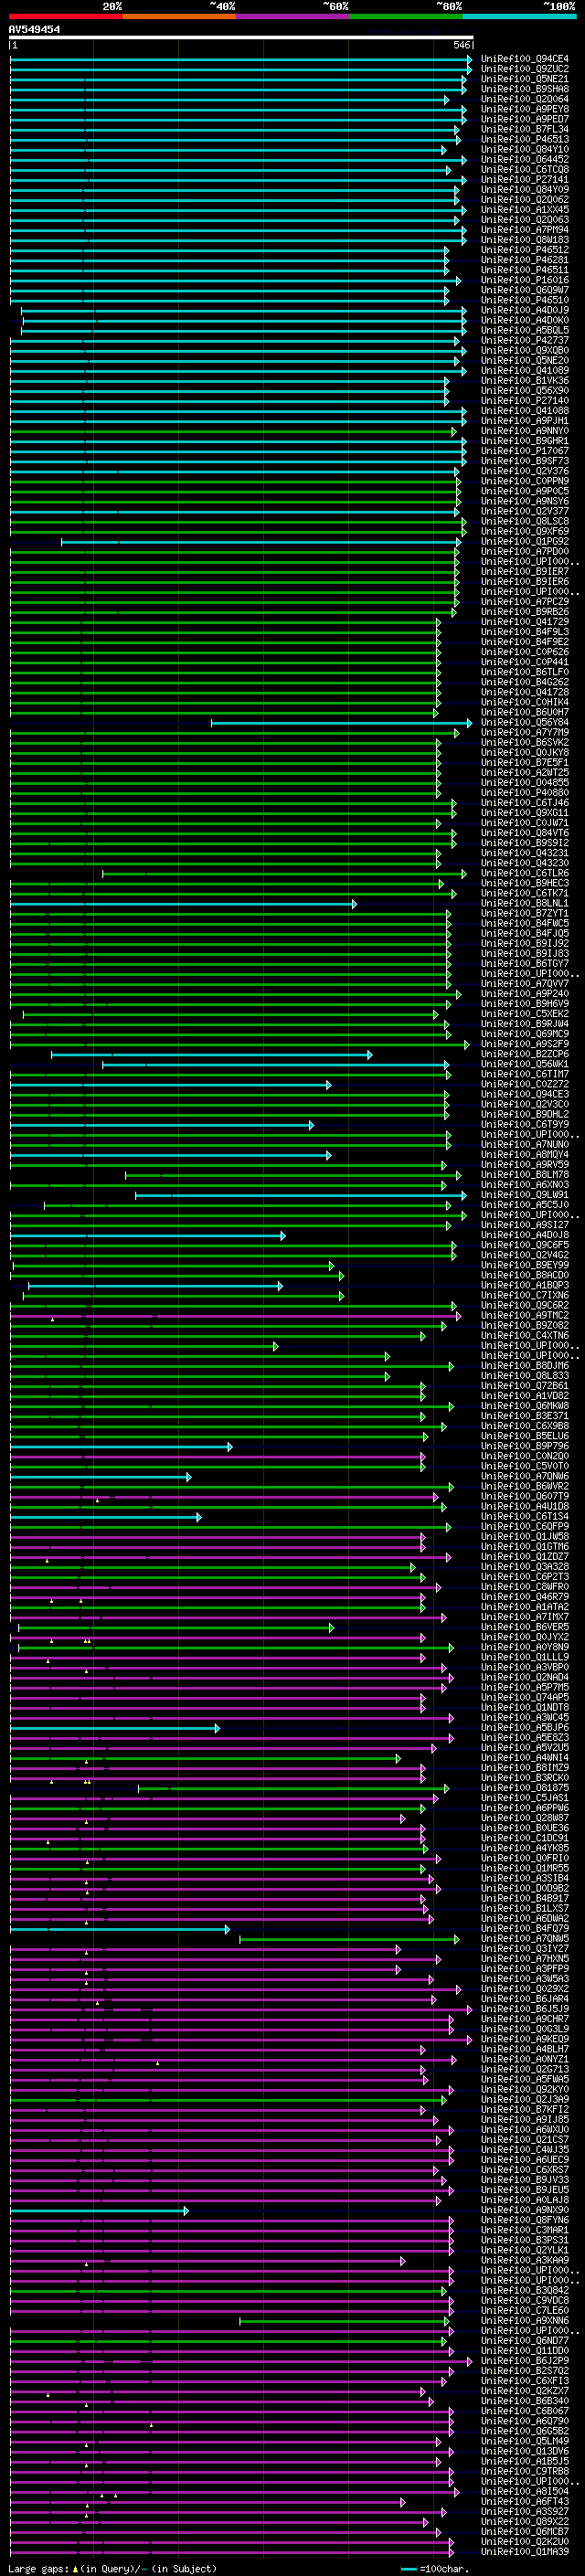Open hit UniRef100_Q9ZUC2
The image size is (585, 2576).
(524, 69)
